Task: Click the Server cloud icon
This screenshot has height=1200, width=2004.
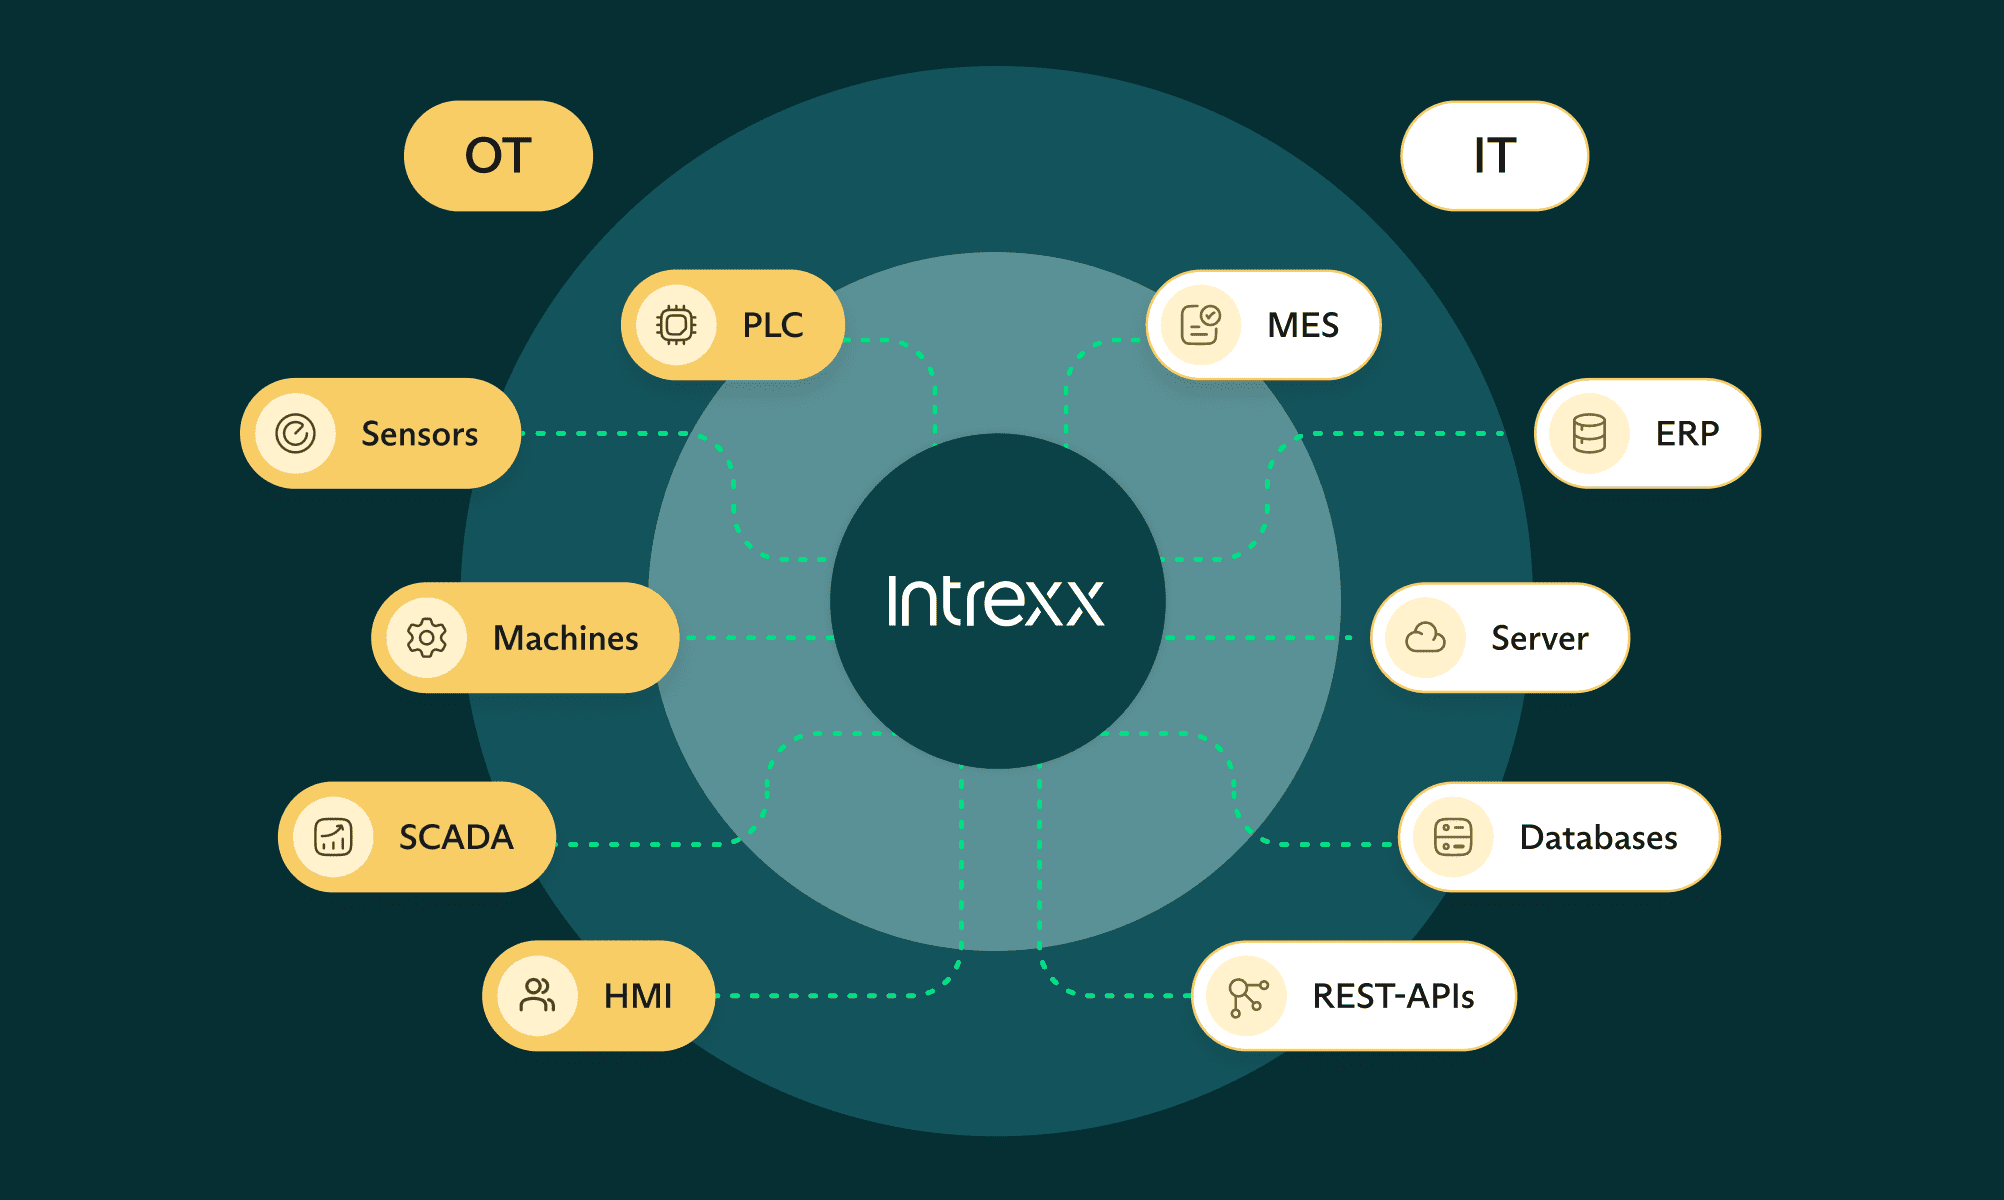Action: click(1425, 638)
